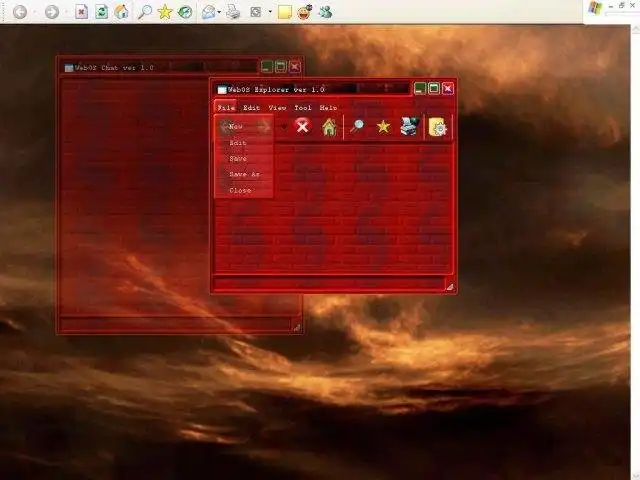The height and width of the screenshot is (480, 640).
Task: Click the yellow note icon
Action: click(284, 12)
